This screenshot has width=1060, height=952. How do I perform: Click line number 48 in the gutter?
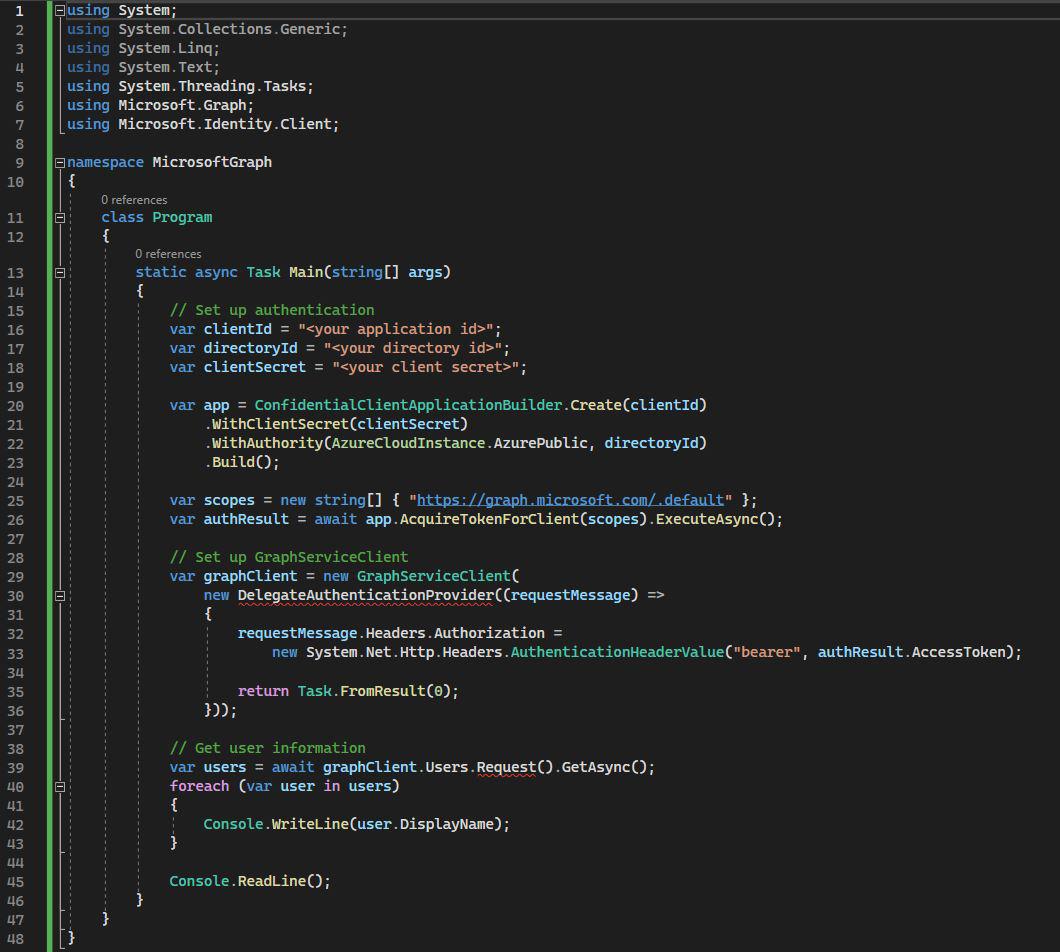(x=16, y=938)
